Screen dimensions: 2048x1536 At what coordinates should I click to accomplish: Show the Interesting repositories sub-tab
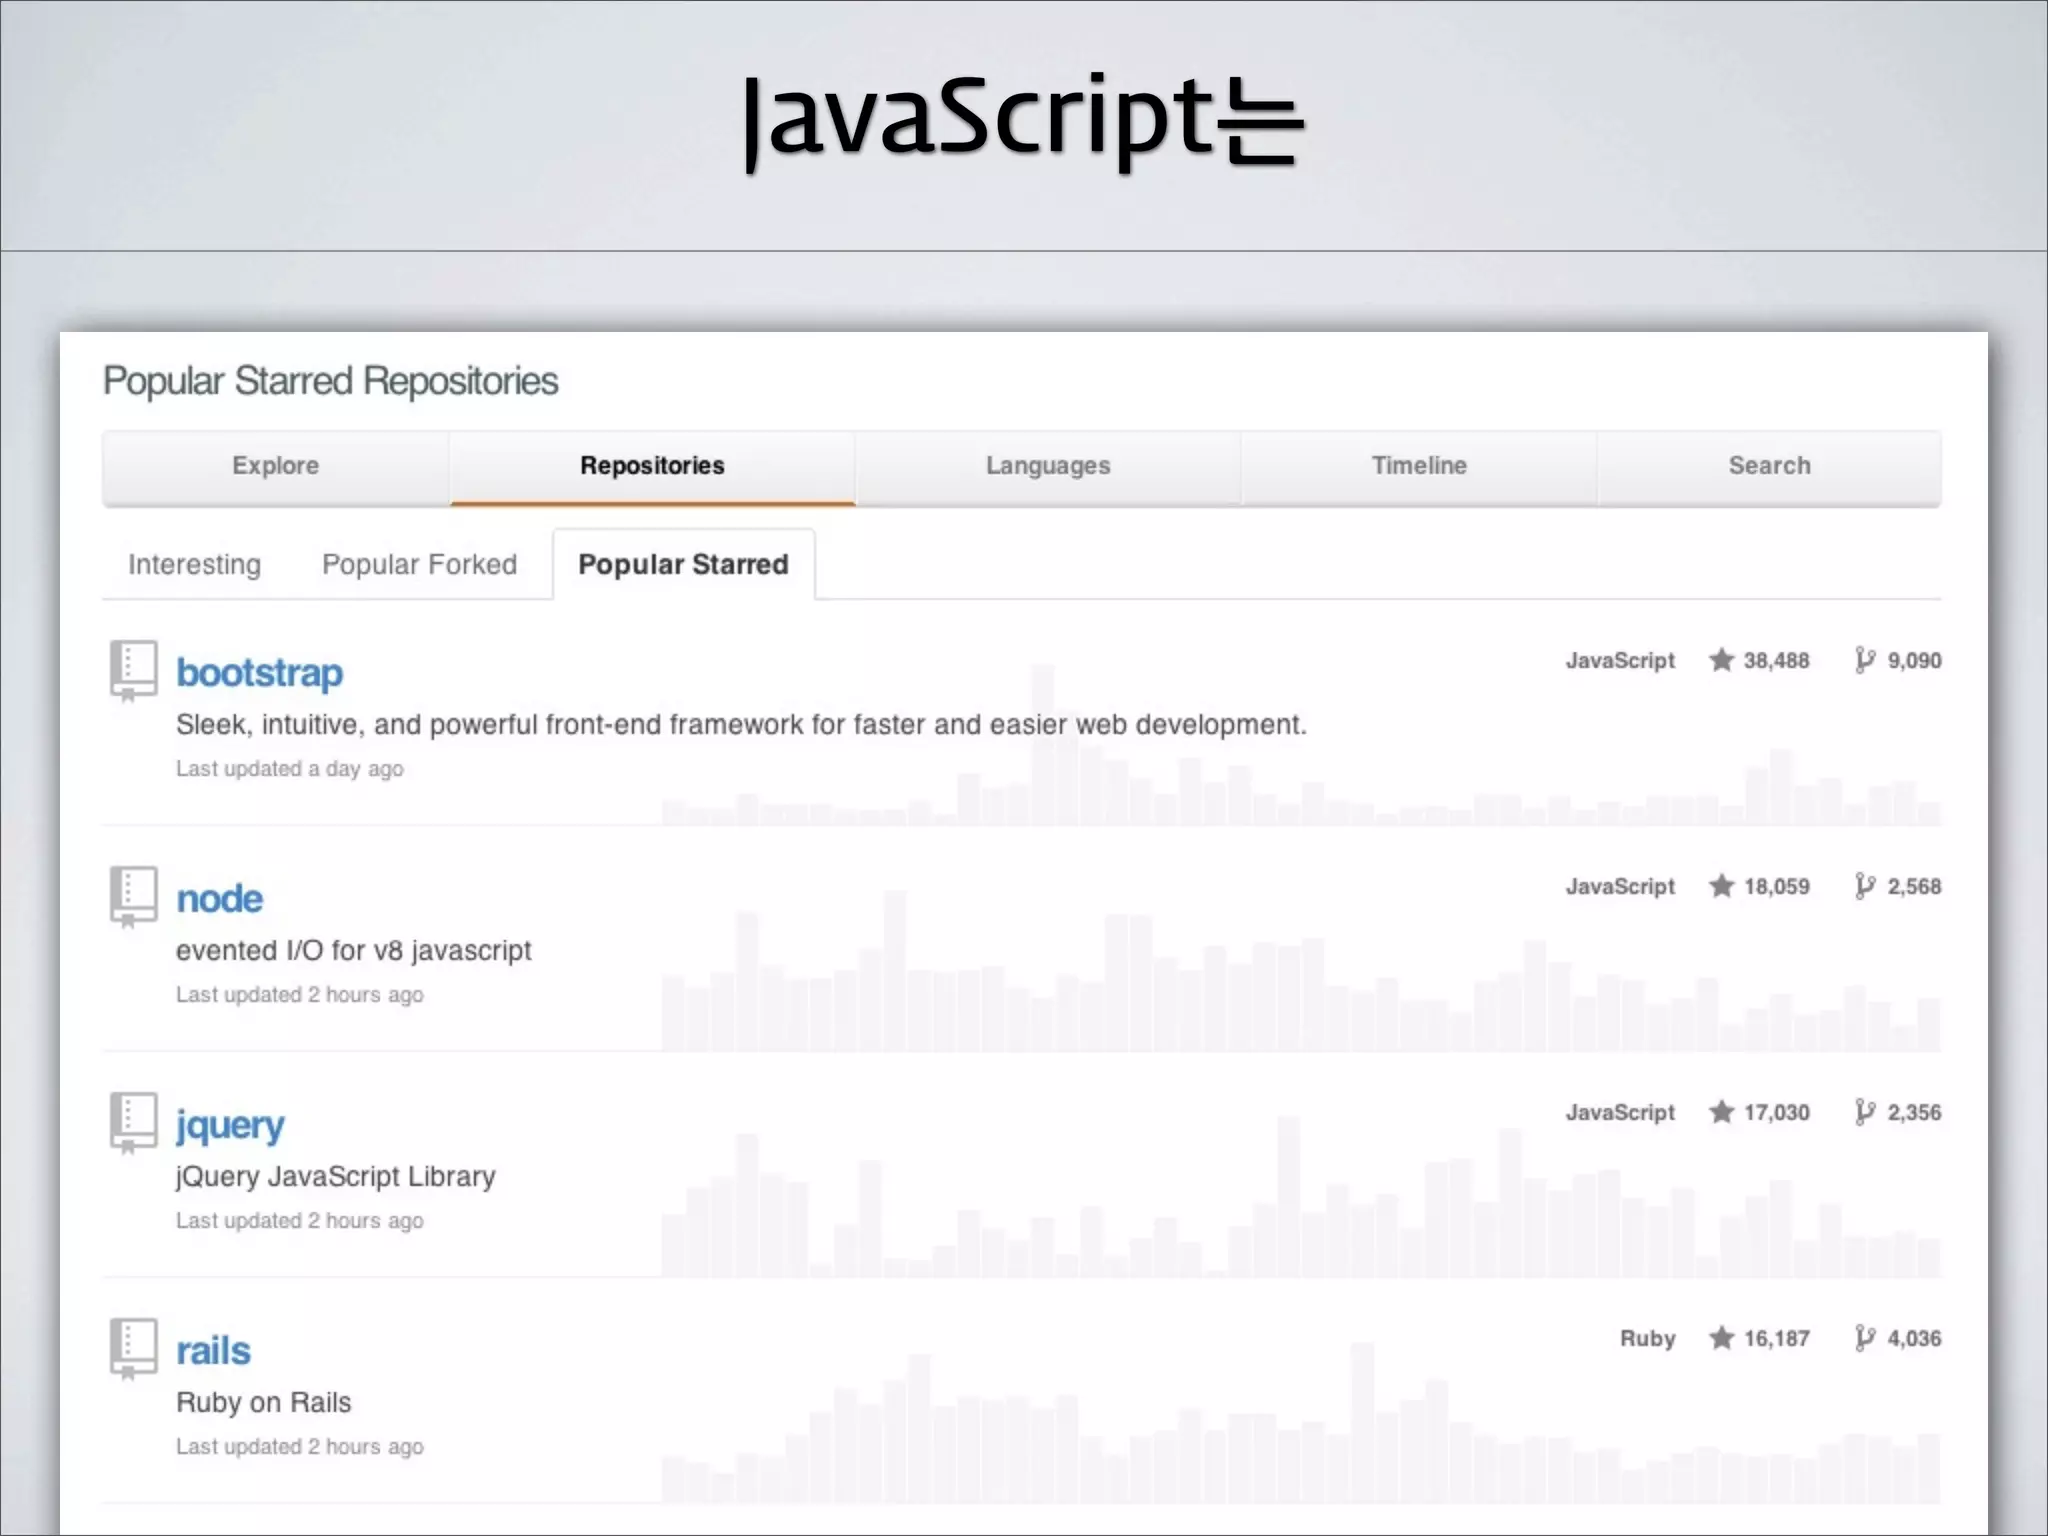[x=195, y=565]
